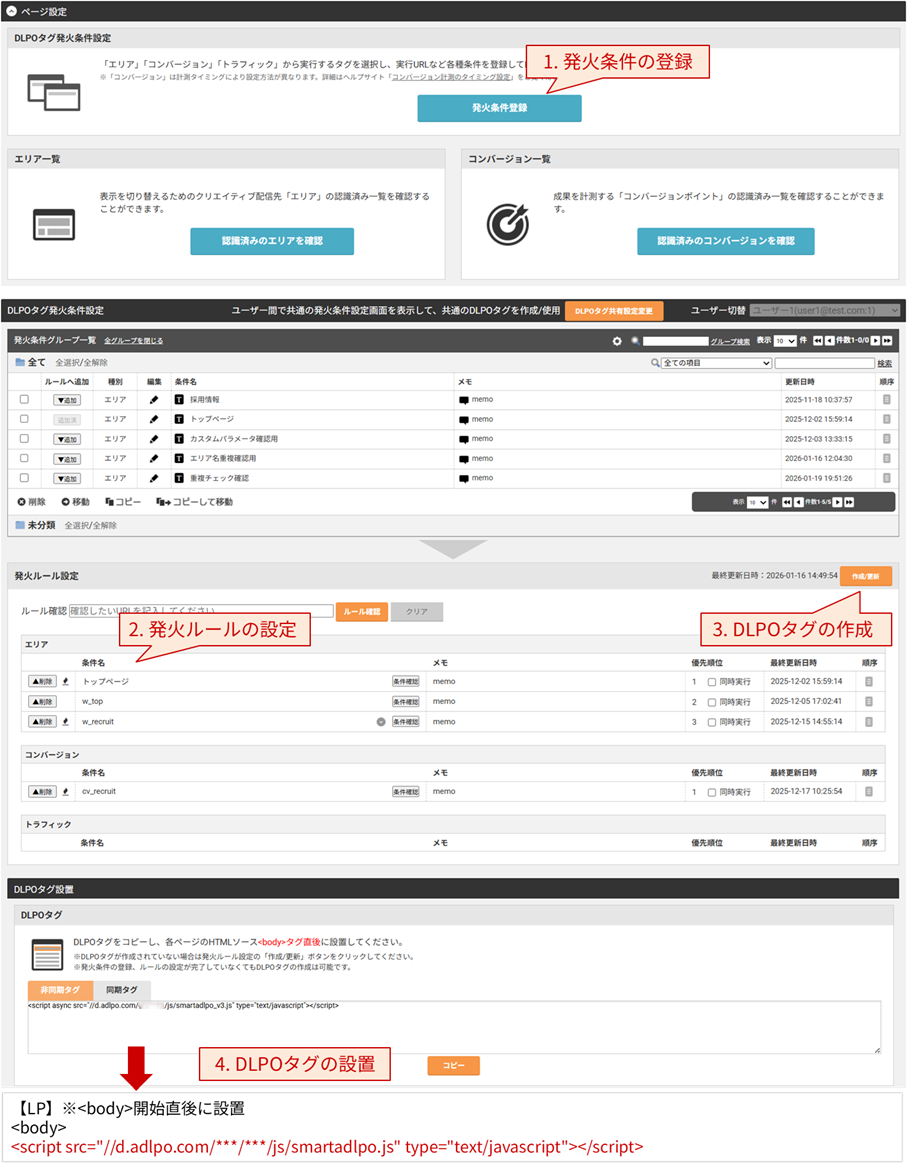
Task: Toggle 同時実行 checkbox for cv_recruit rule
Action: (x=712, y=792)
